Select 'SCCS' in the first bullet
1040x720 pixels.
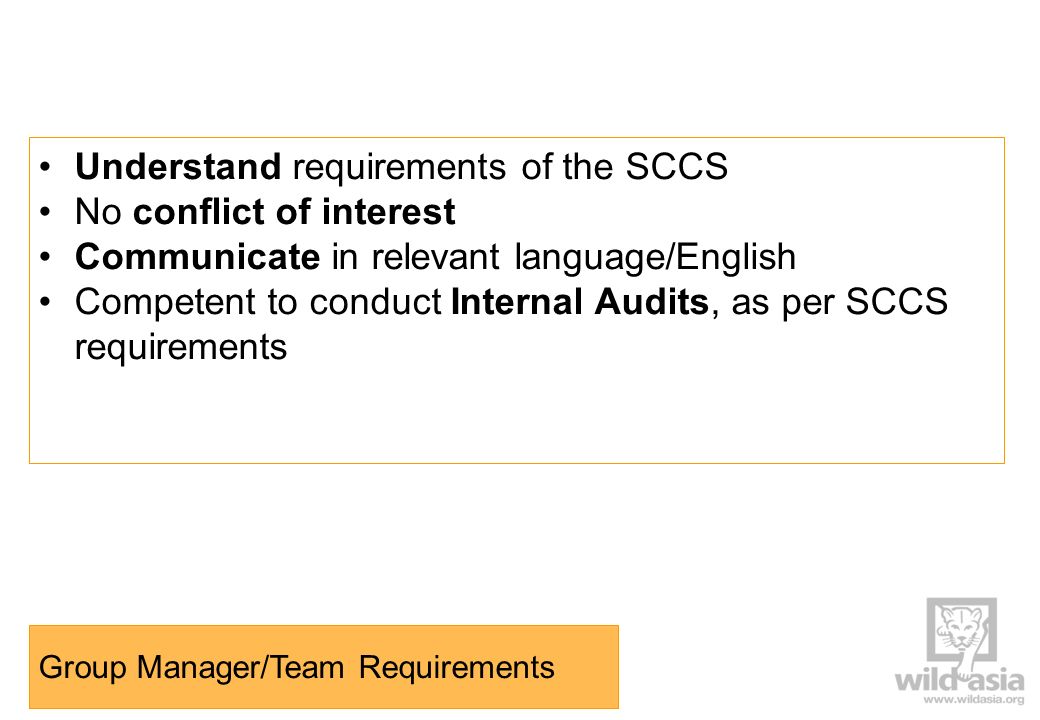677,166
